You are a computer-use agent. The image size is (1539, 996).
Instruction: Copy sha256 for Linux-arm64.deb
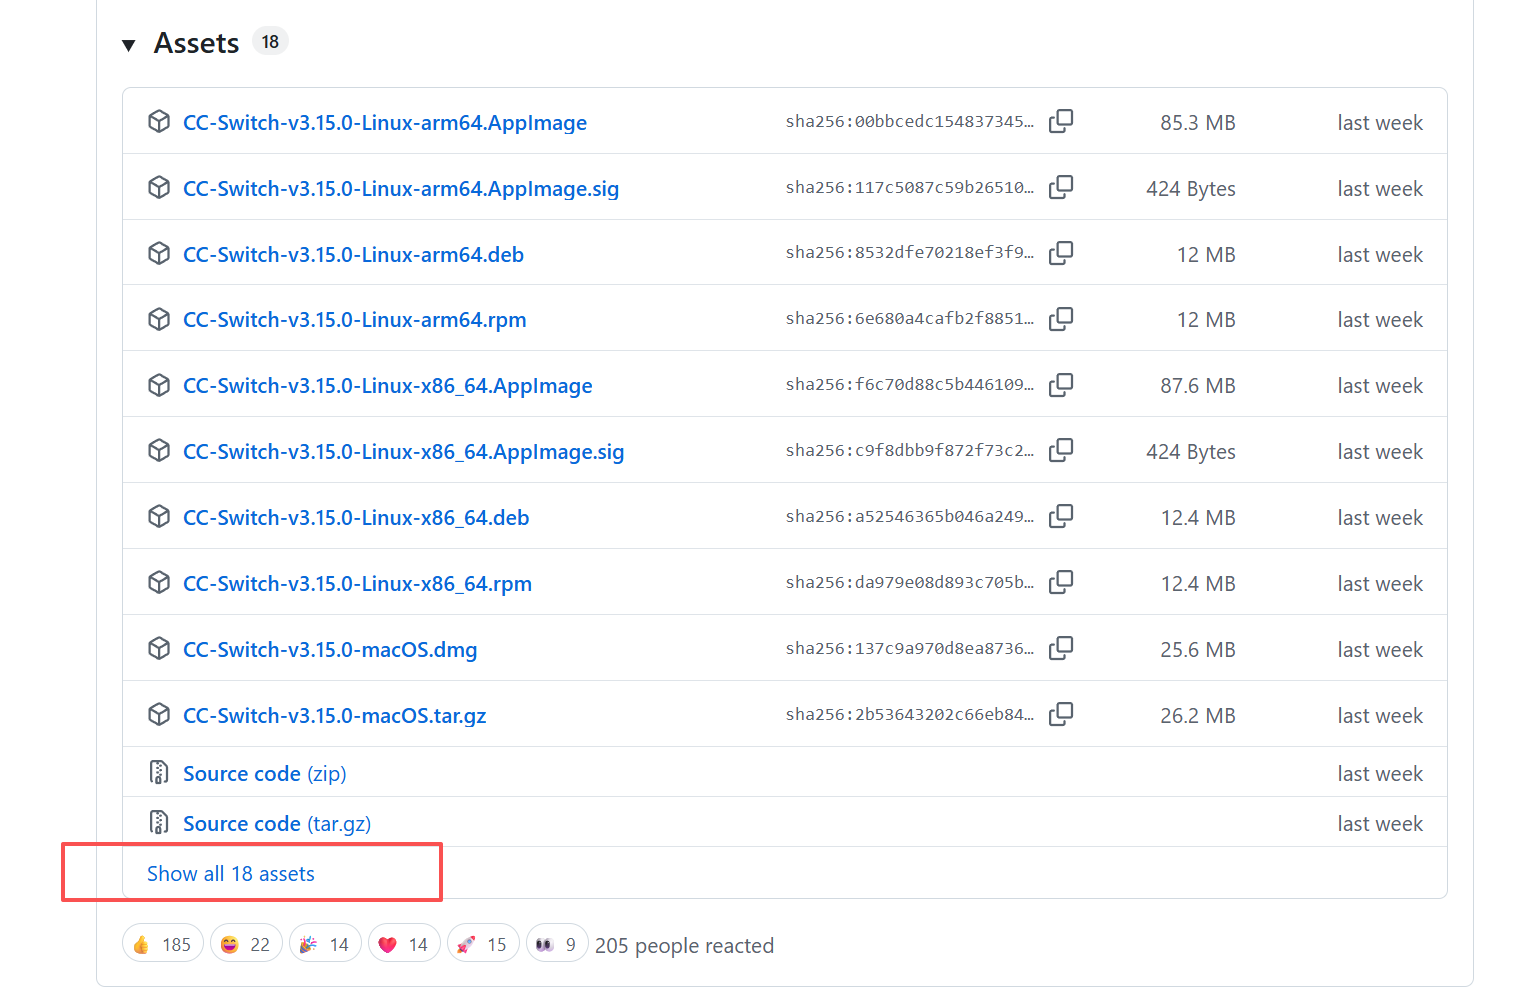tap(1061, 254)
